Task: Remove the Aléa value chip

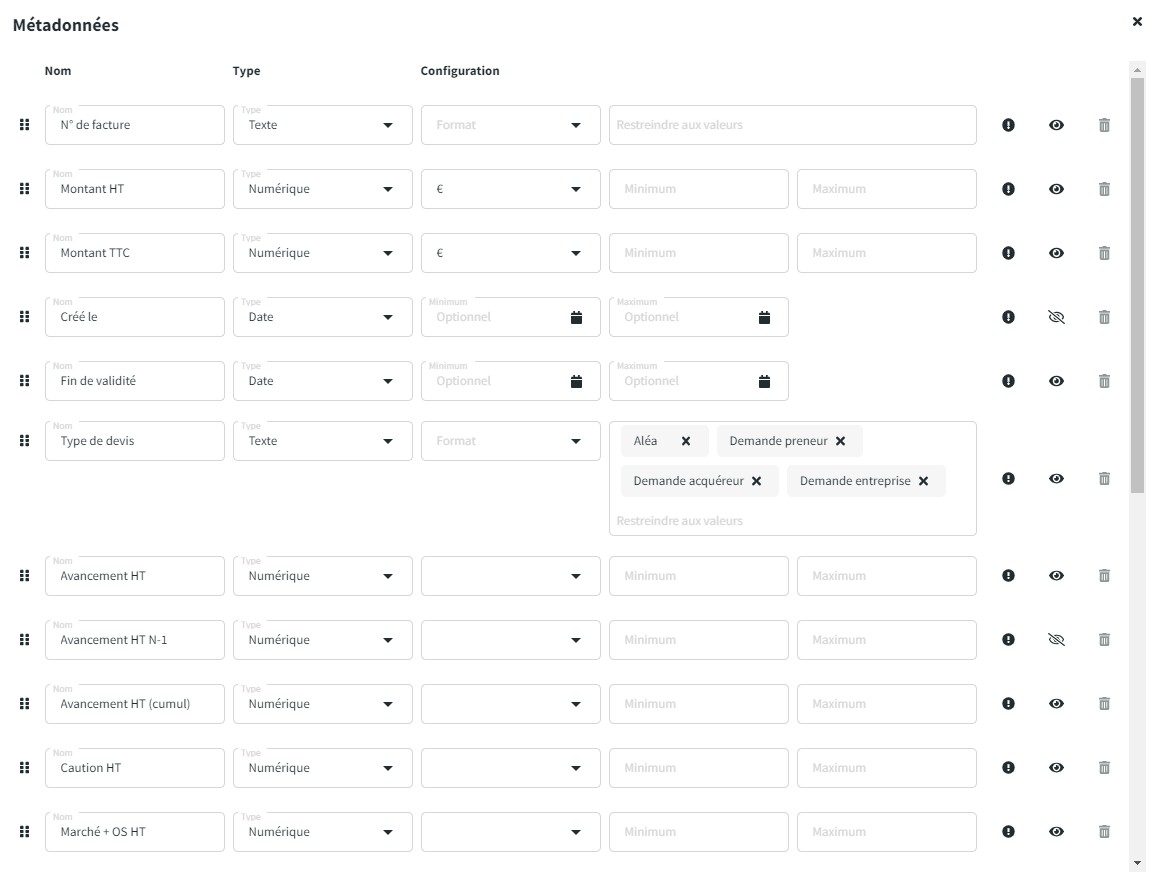Action: 686,441
